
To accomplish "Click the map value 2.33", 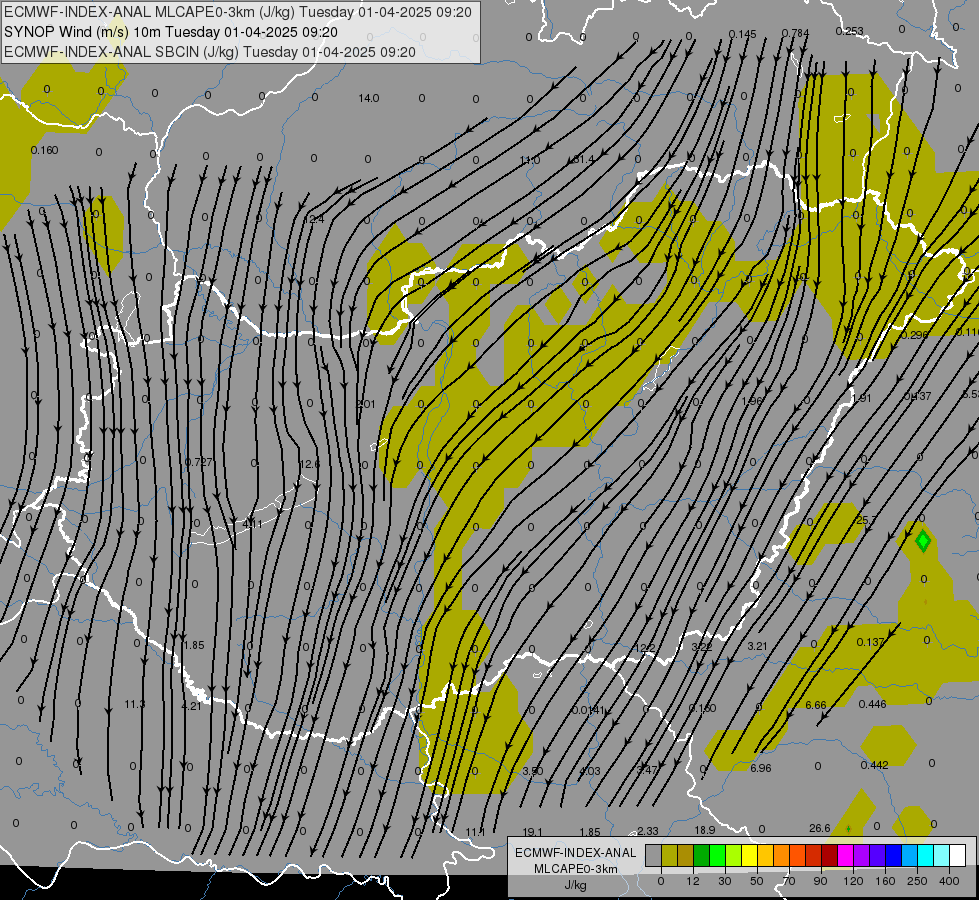I will tap(647, 831).
